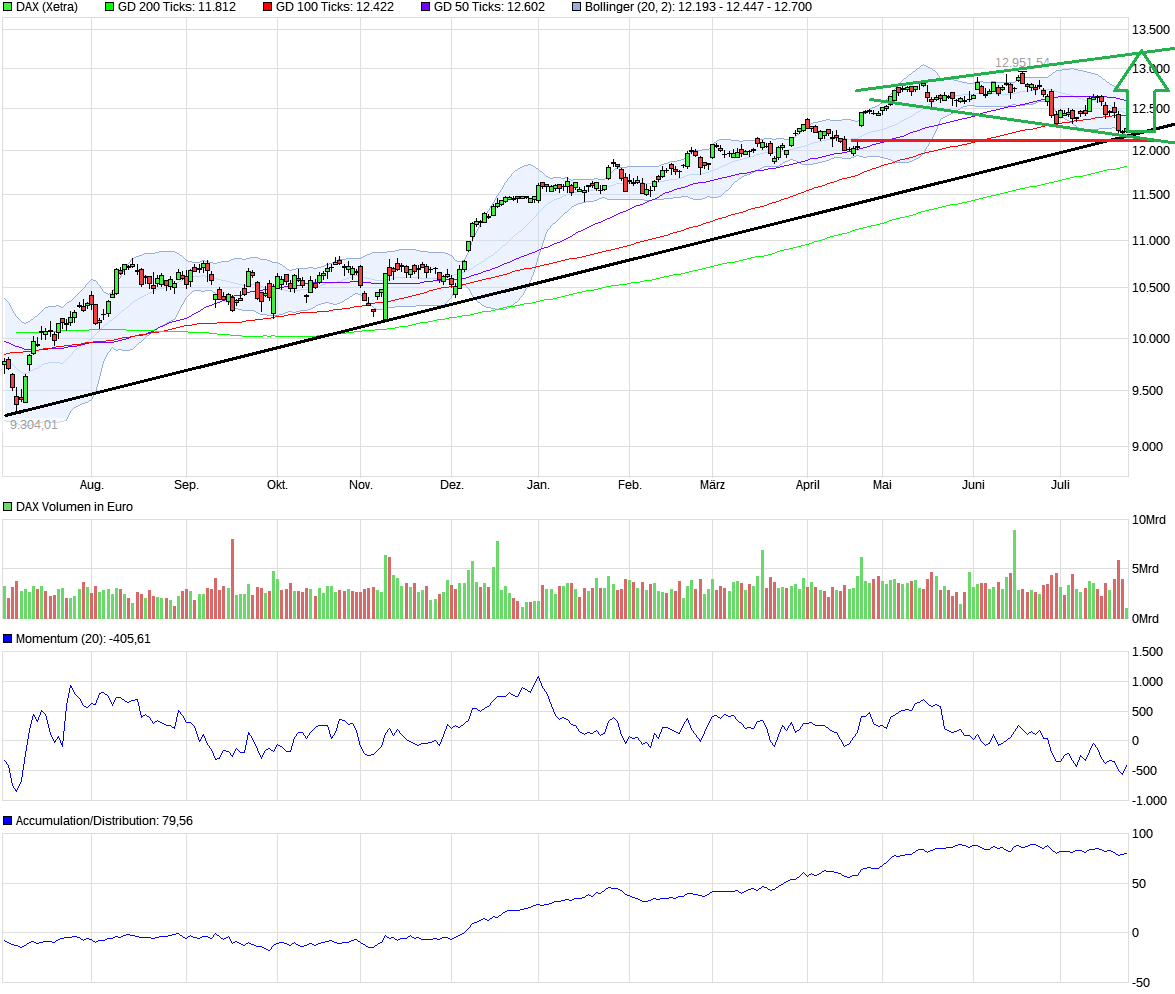1175x994 pixels.
Task: Click the GD 200 green legend square
Action: pos(109,7)
